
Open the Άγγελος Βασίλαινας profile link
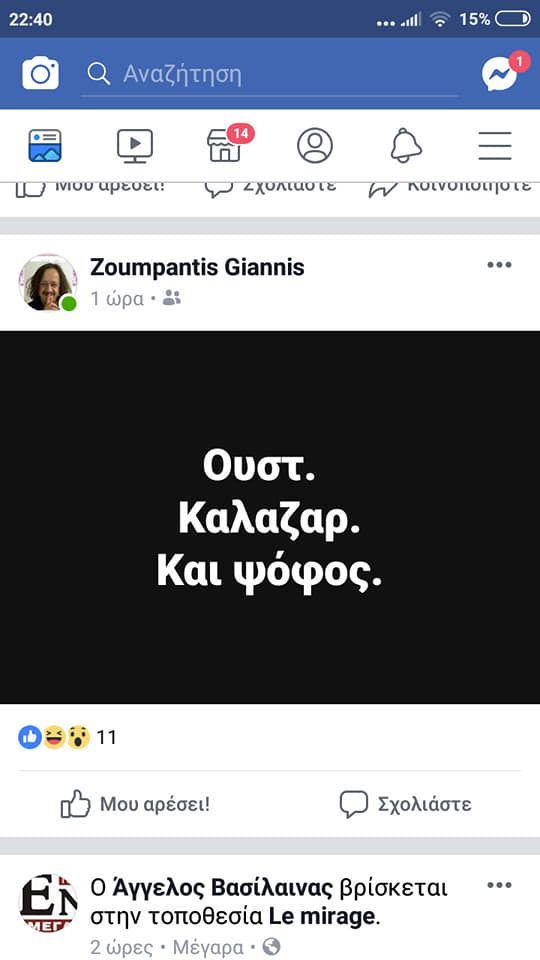(x=223, y=888)
